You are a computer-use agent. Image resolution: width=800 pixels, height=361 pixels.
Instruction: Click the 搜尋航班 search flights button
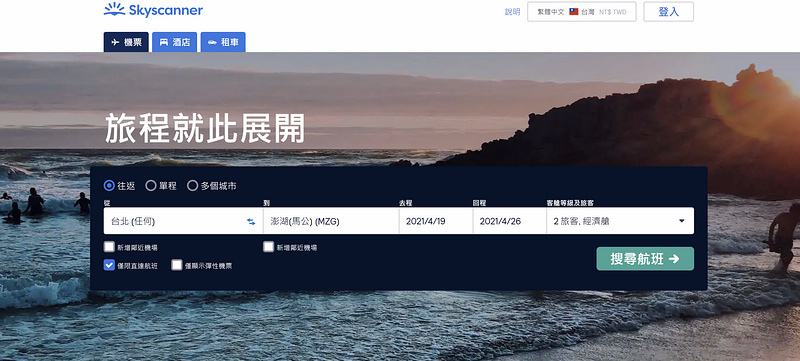(x=645, y=259)
